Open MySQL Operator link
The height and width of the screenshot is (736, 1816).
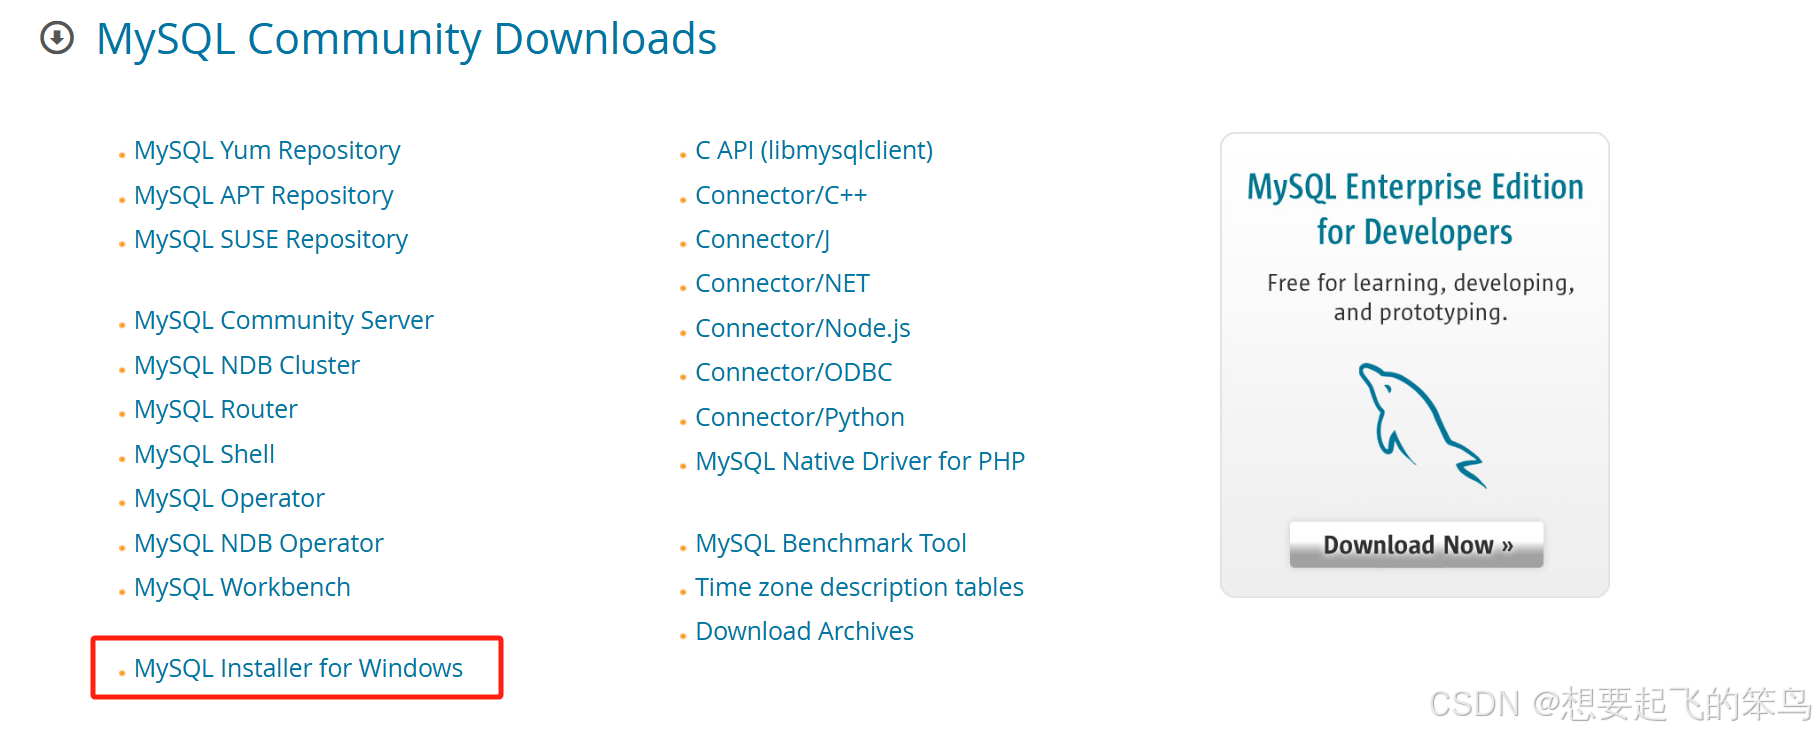(229, 498)
